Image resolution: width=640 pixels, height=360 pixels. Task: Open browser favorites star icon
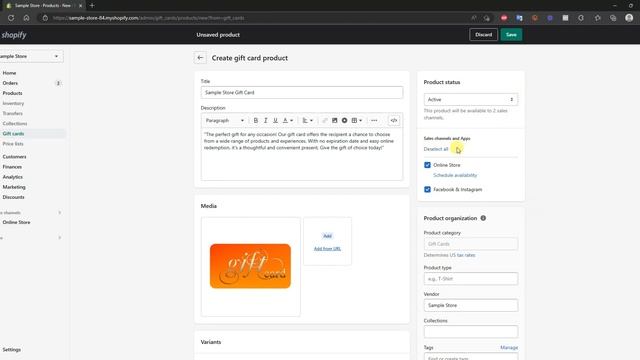pyautogui.click(x=598, y=18)
